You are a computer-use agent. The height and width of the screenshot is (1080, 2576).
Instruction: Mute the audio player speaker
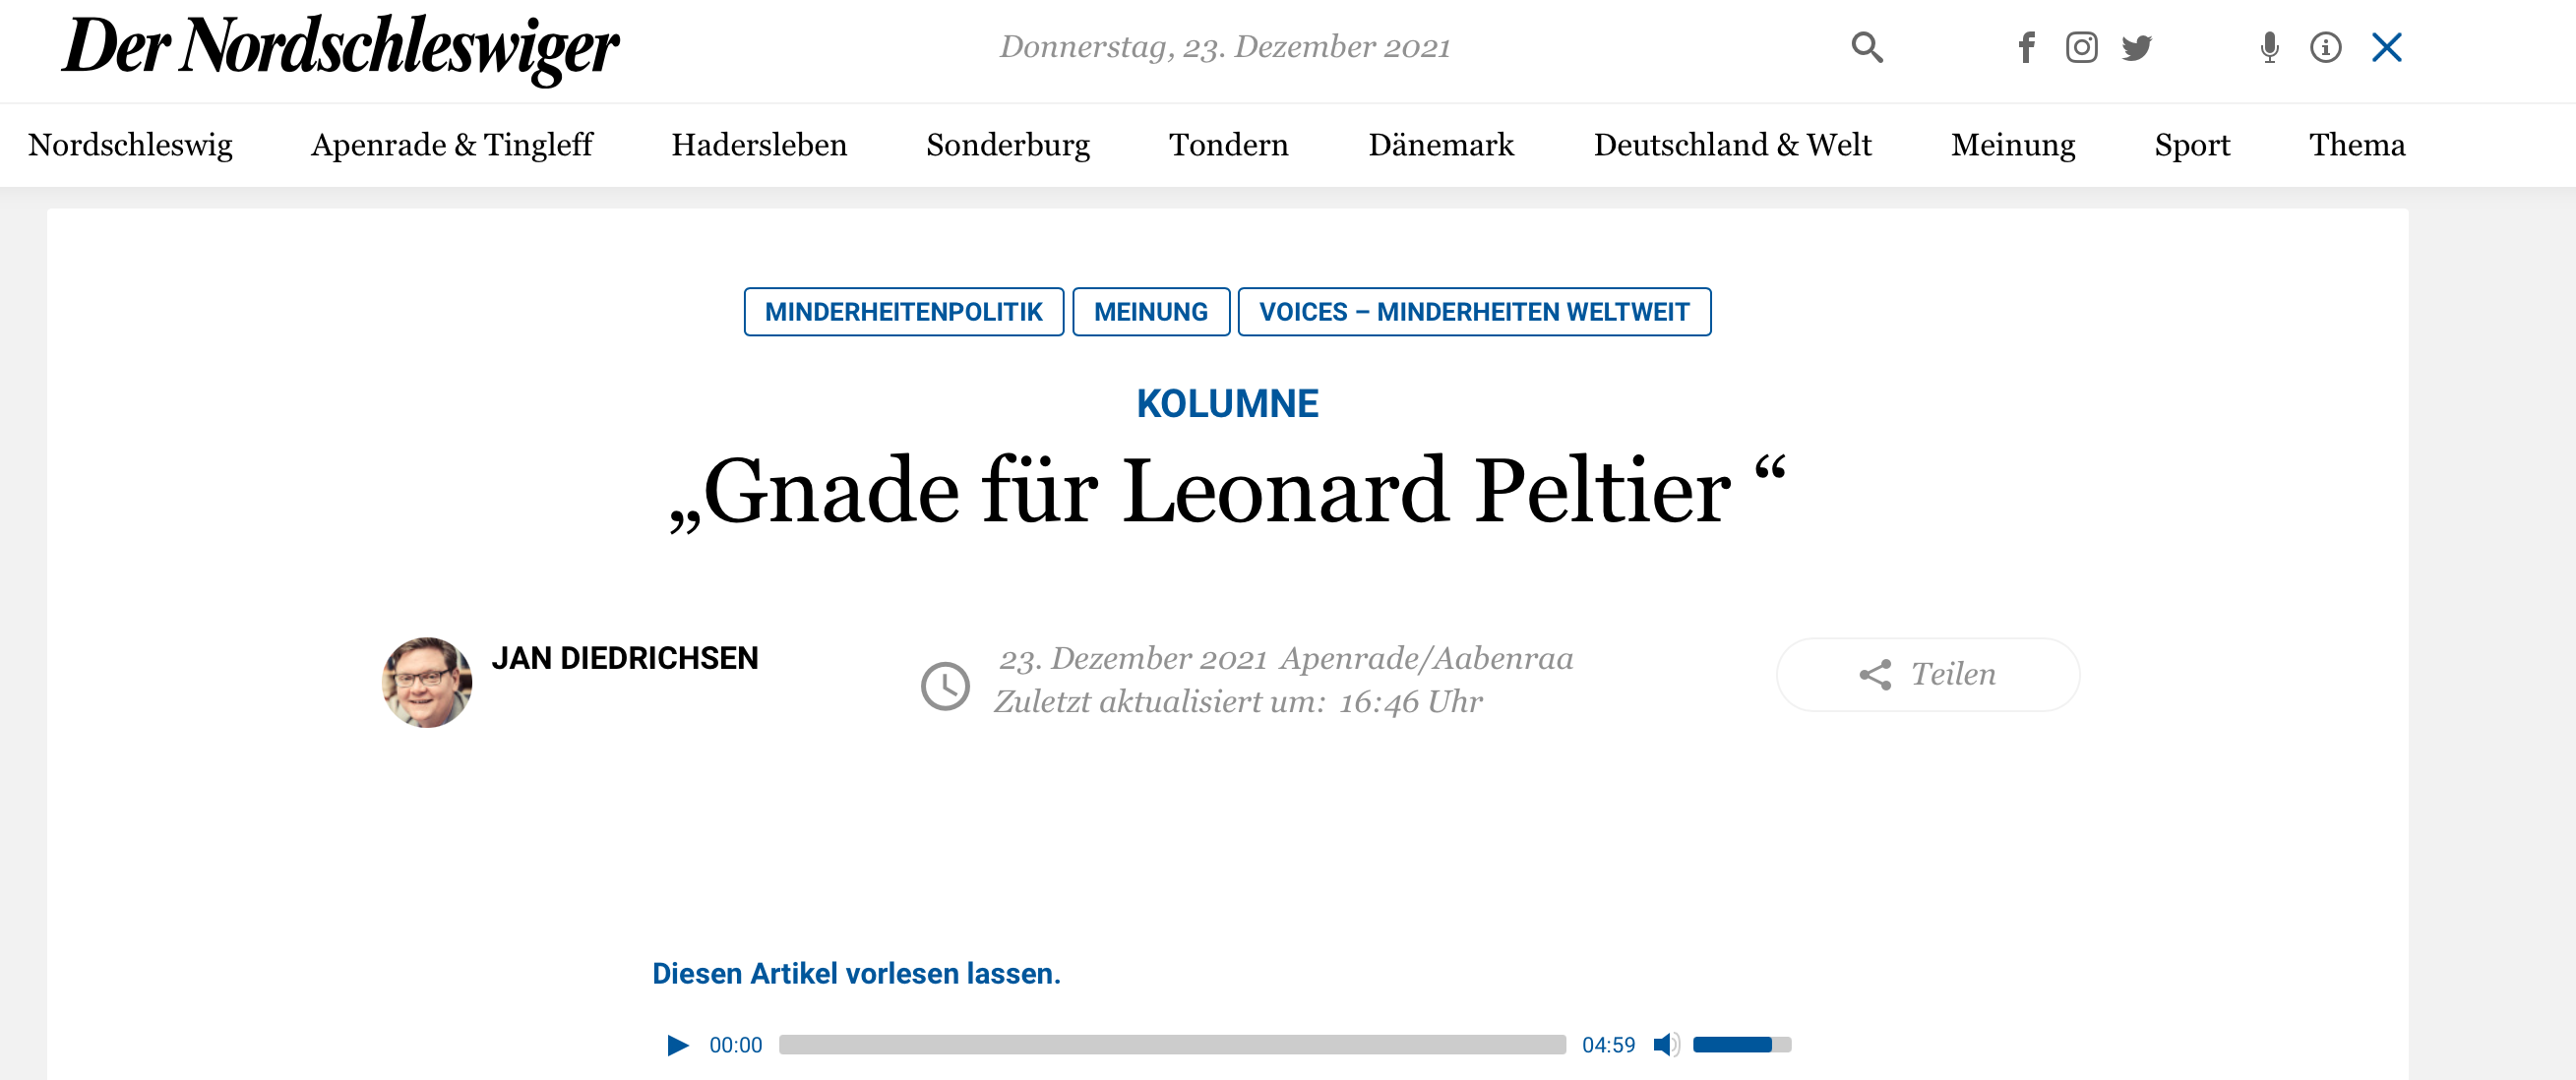[x=1665, y=1045]
